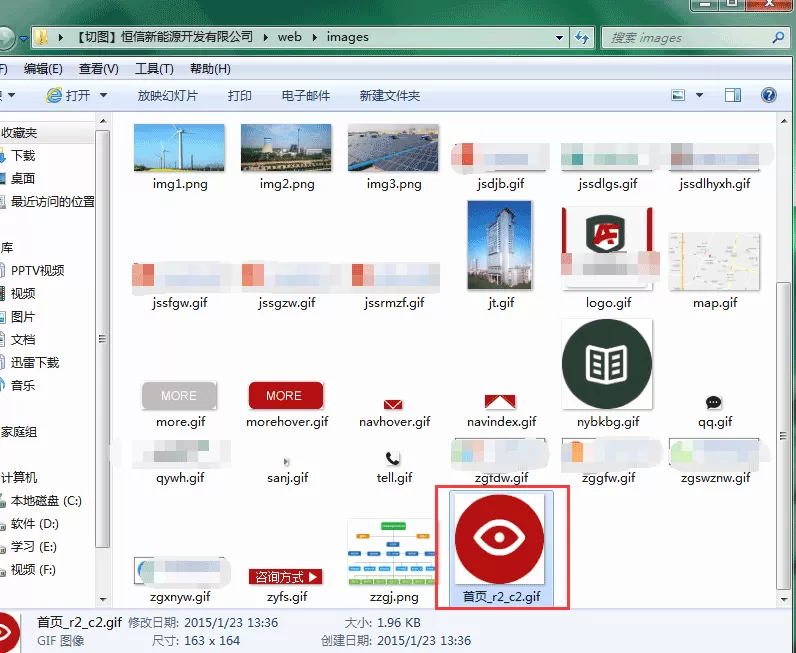796x653 pixels.
Task: Expand the arrow after web breadcrumb
Action: (x=315, y=37)
